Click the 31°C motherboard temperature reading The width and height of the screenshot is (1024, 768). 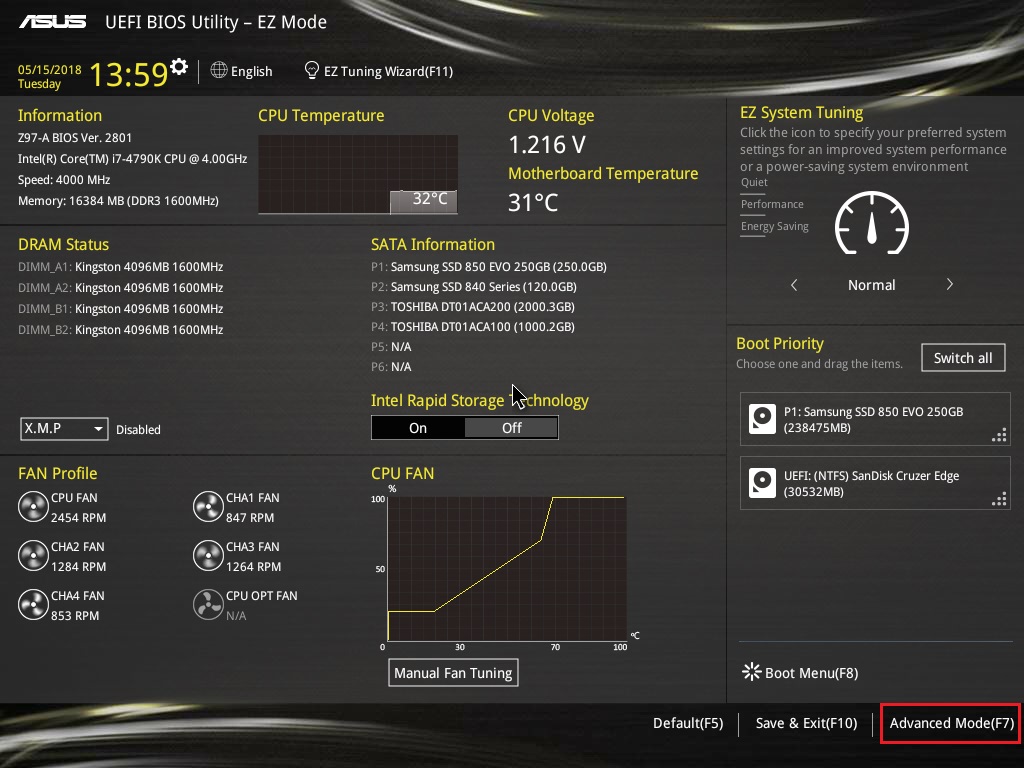[x=533, y=202]
